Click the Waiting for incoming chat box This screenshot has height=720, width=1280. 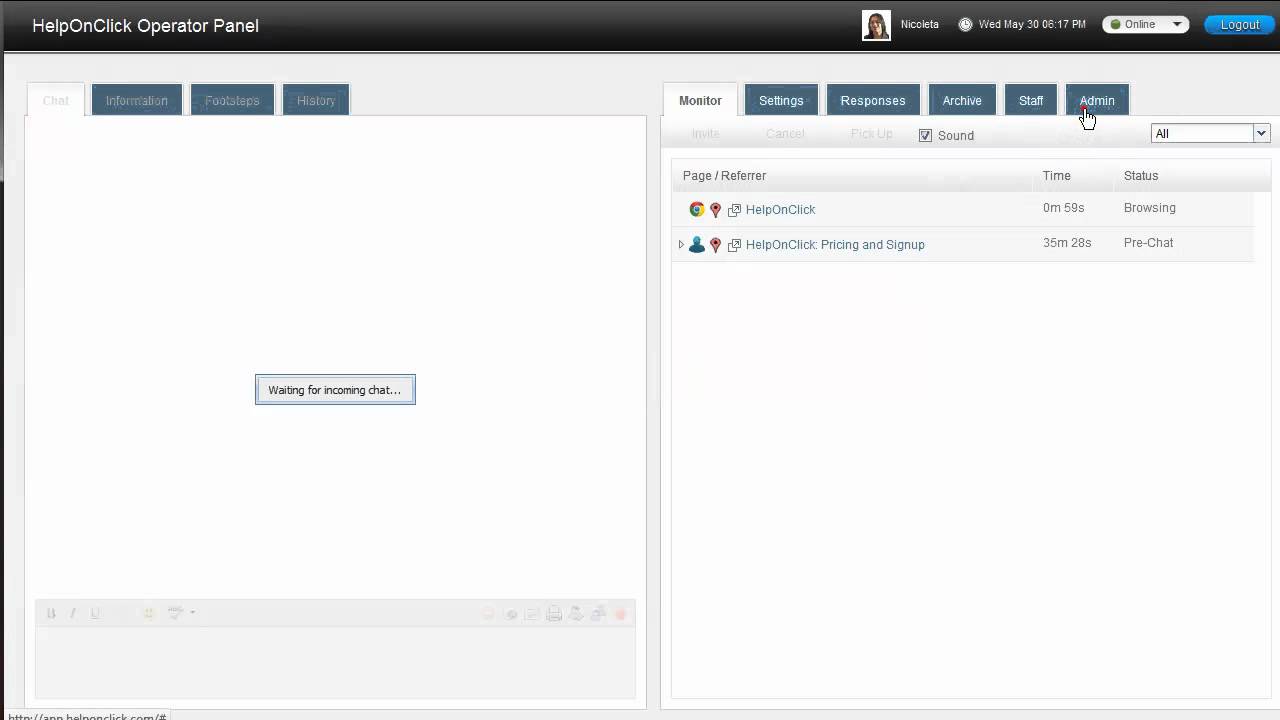click(335, 390)
